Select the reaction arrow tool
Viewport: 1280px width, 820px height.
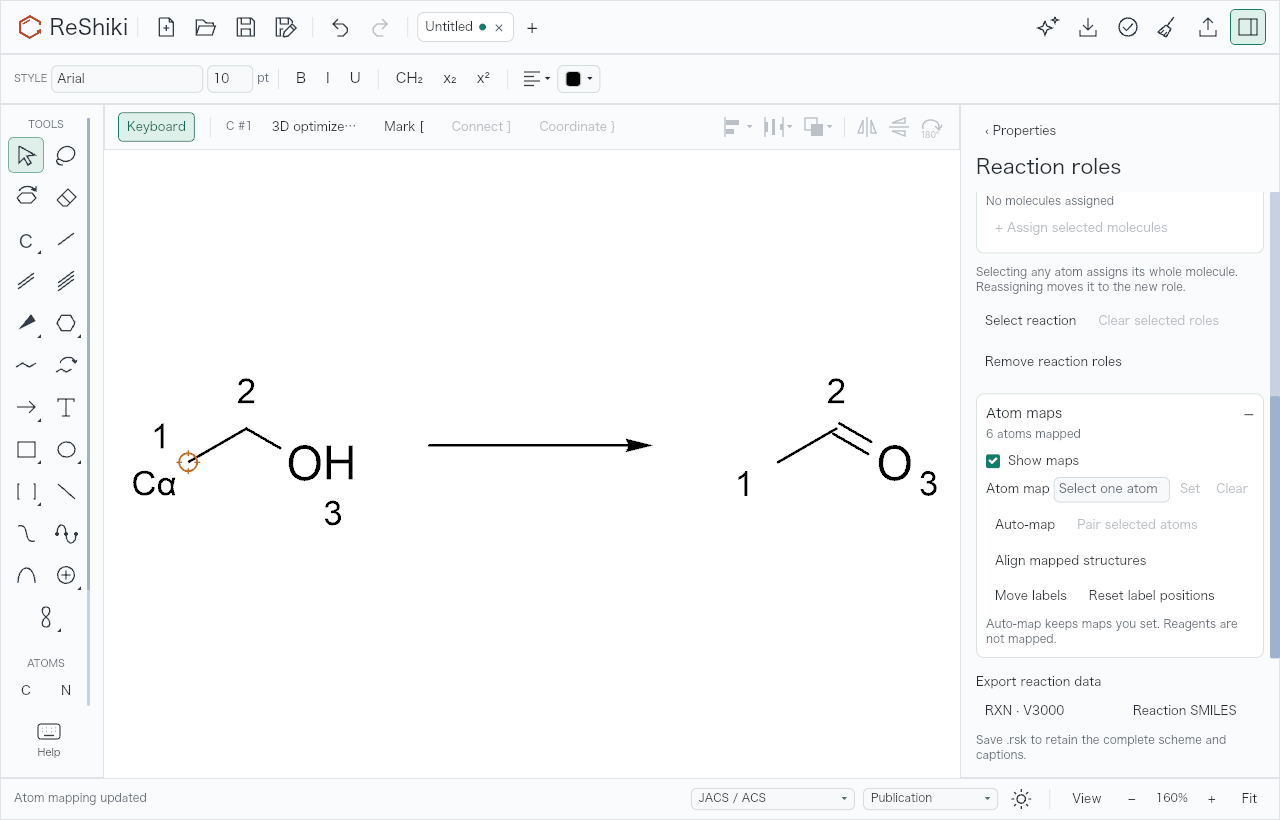click(x=26, y=407)
